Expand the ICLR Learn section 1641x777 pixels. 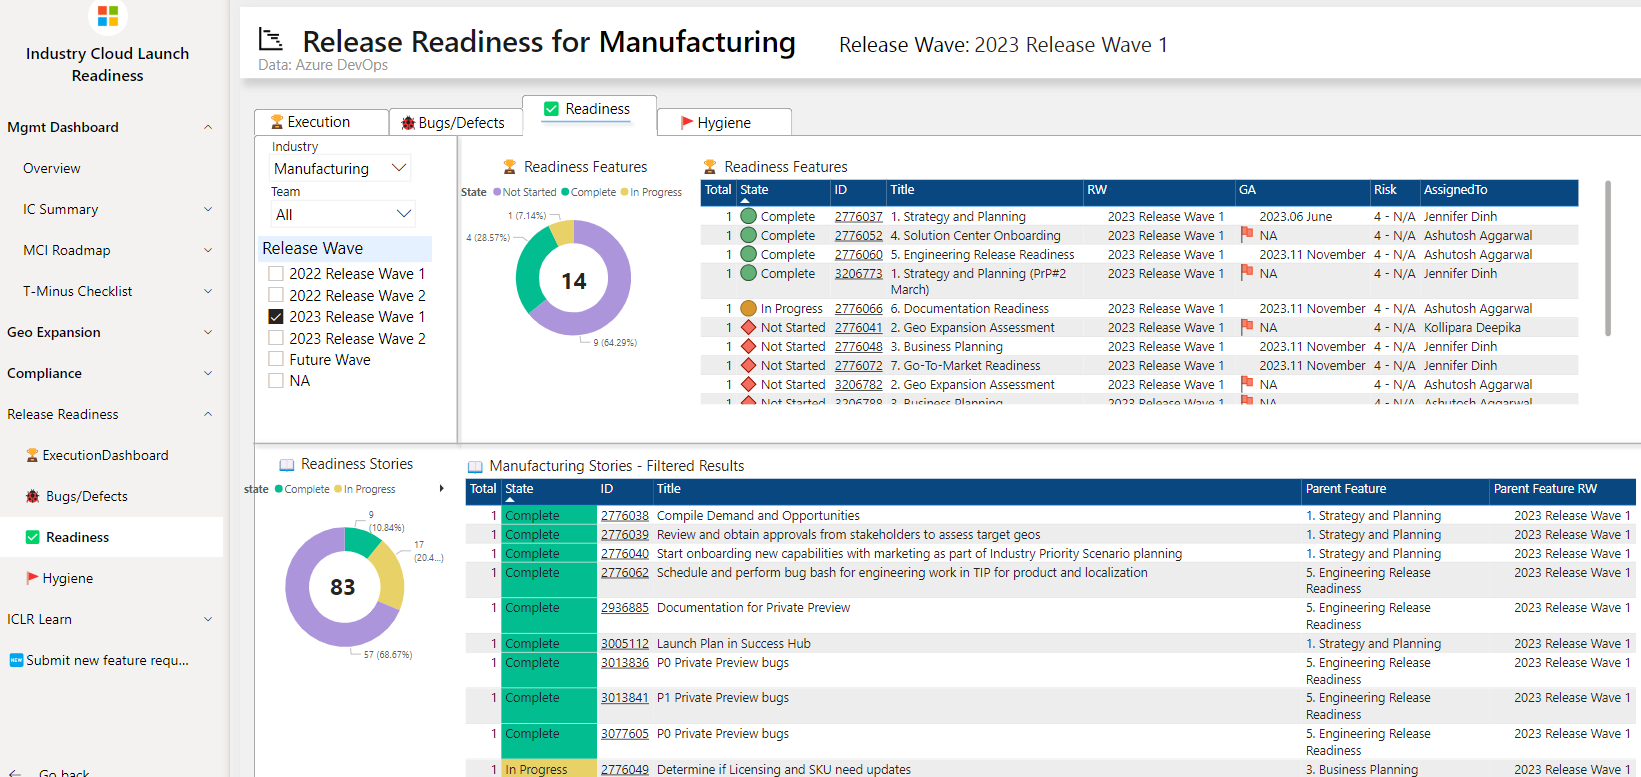click(x=208, y=619)
